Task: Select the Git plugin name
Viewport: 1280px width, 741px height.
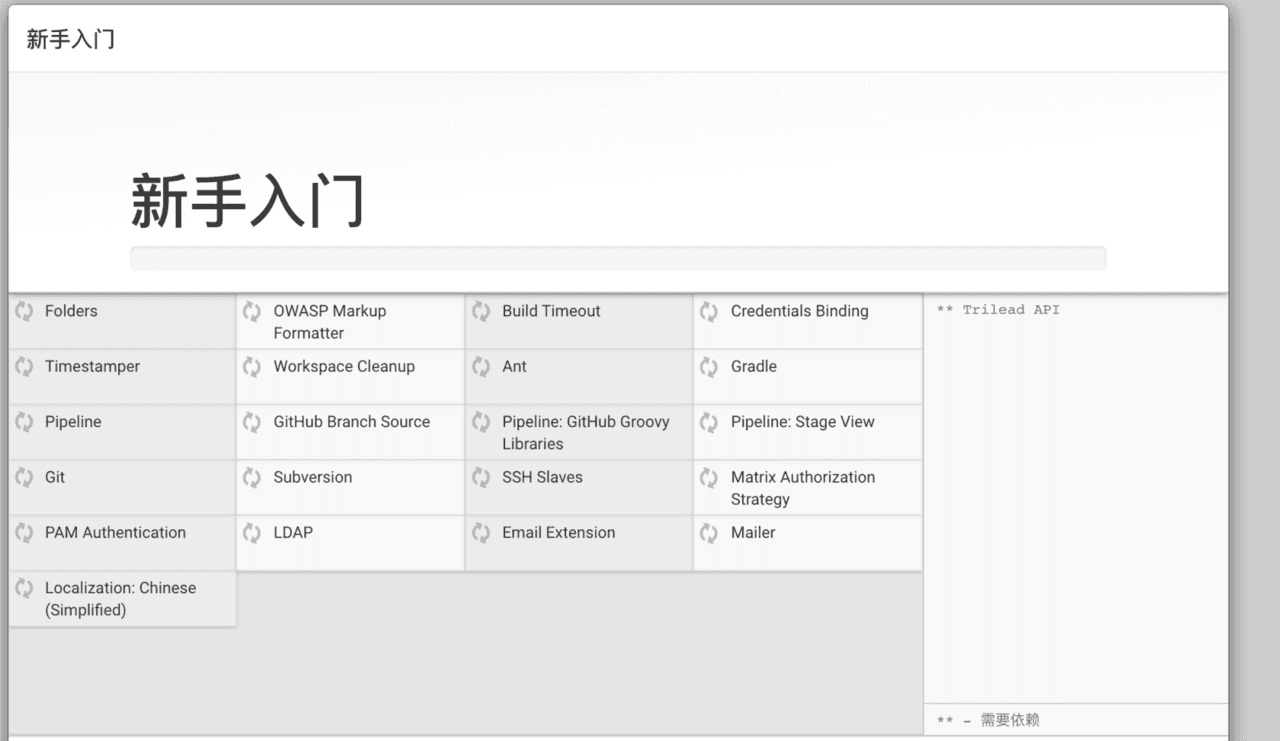Action: [55, 477]
